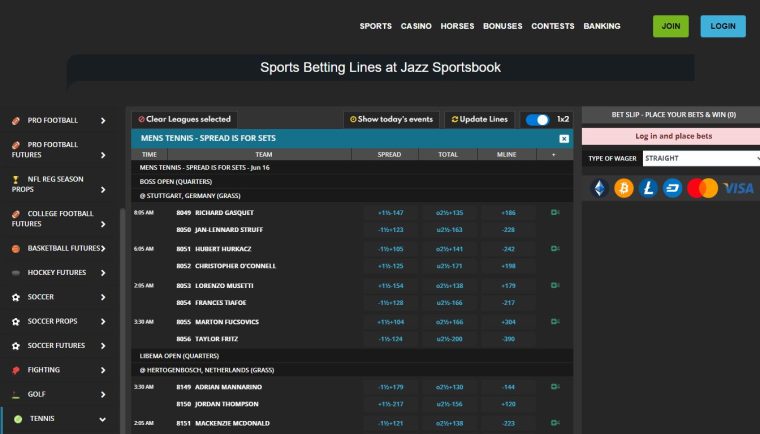Click Clear Leagues selected button
760x434 pixels.
coord(185,119)
